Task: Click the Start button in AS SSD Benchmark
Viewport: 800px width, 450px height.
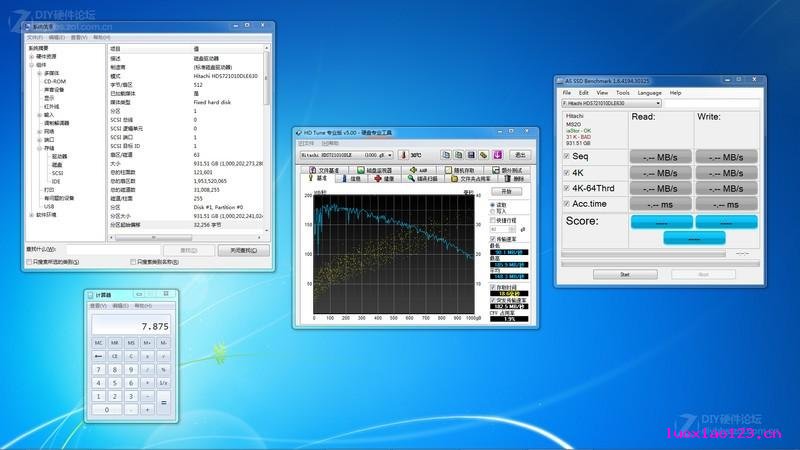Action: point(625,274)
